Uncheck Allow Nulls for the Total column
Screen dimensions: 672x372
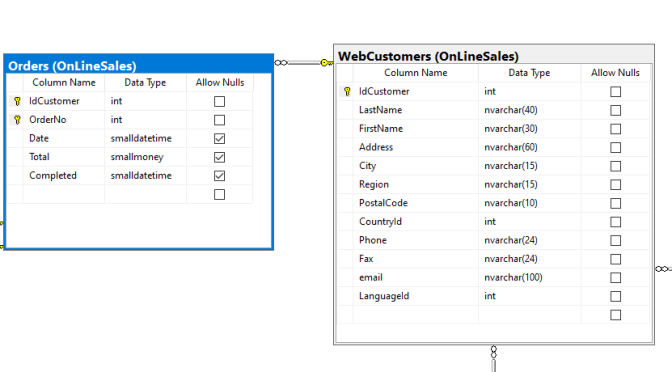219,157
